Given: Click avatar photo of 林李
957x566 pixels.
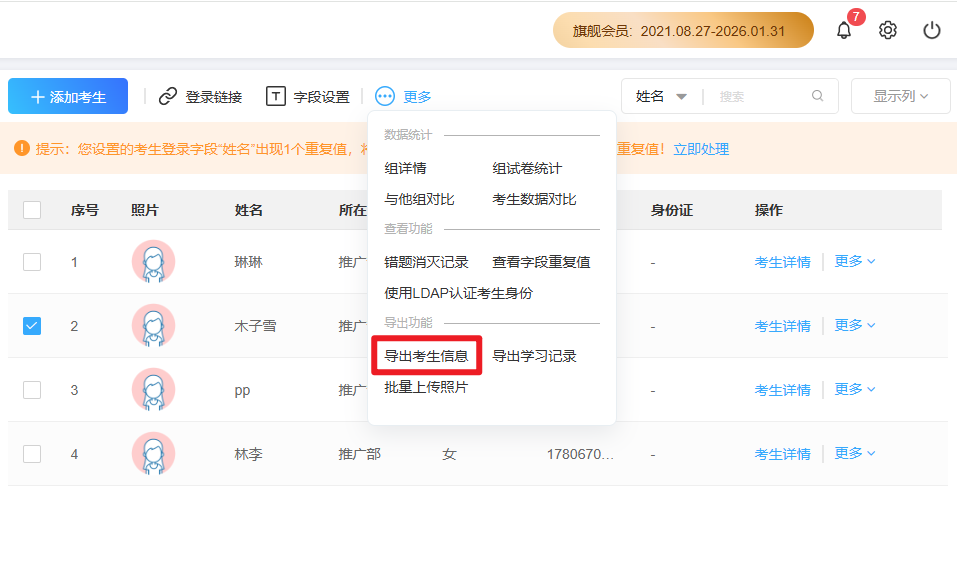Looking at the screenshot, I should [x=153, y=454].
